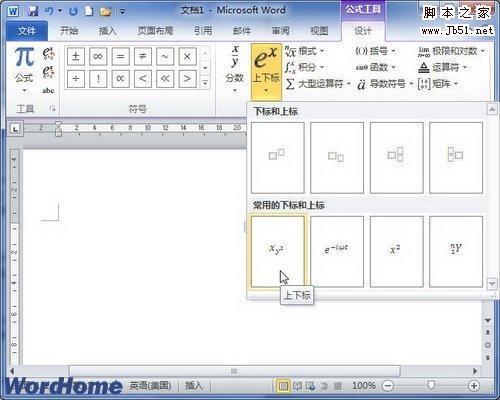The height and width of the screenshot is (400, 500).
Task: Open the 上下标 script dropdown button
Action: [x=266, y=73]
